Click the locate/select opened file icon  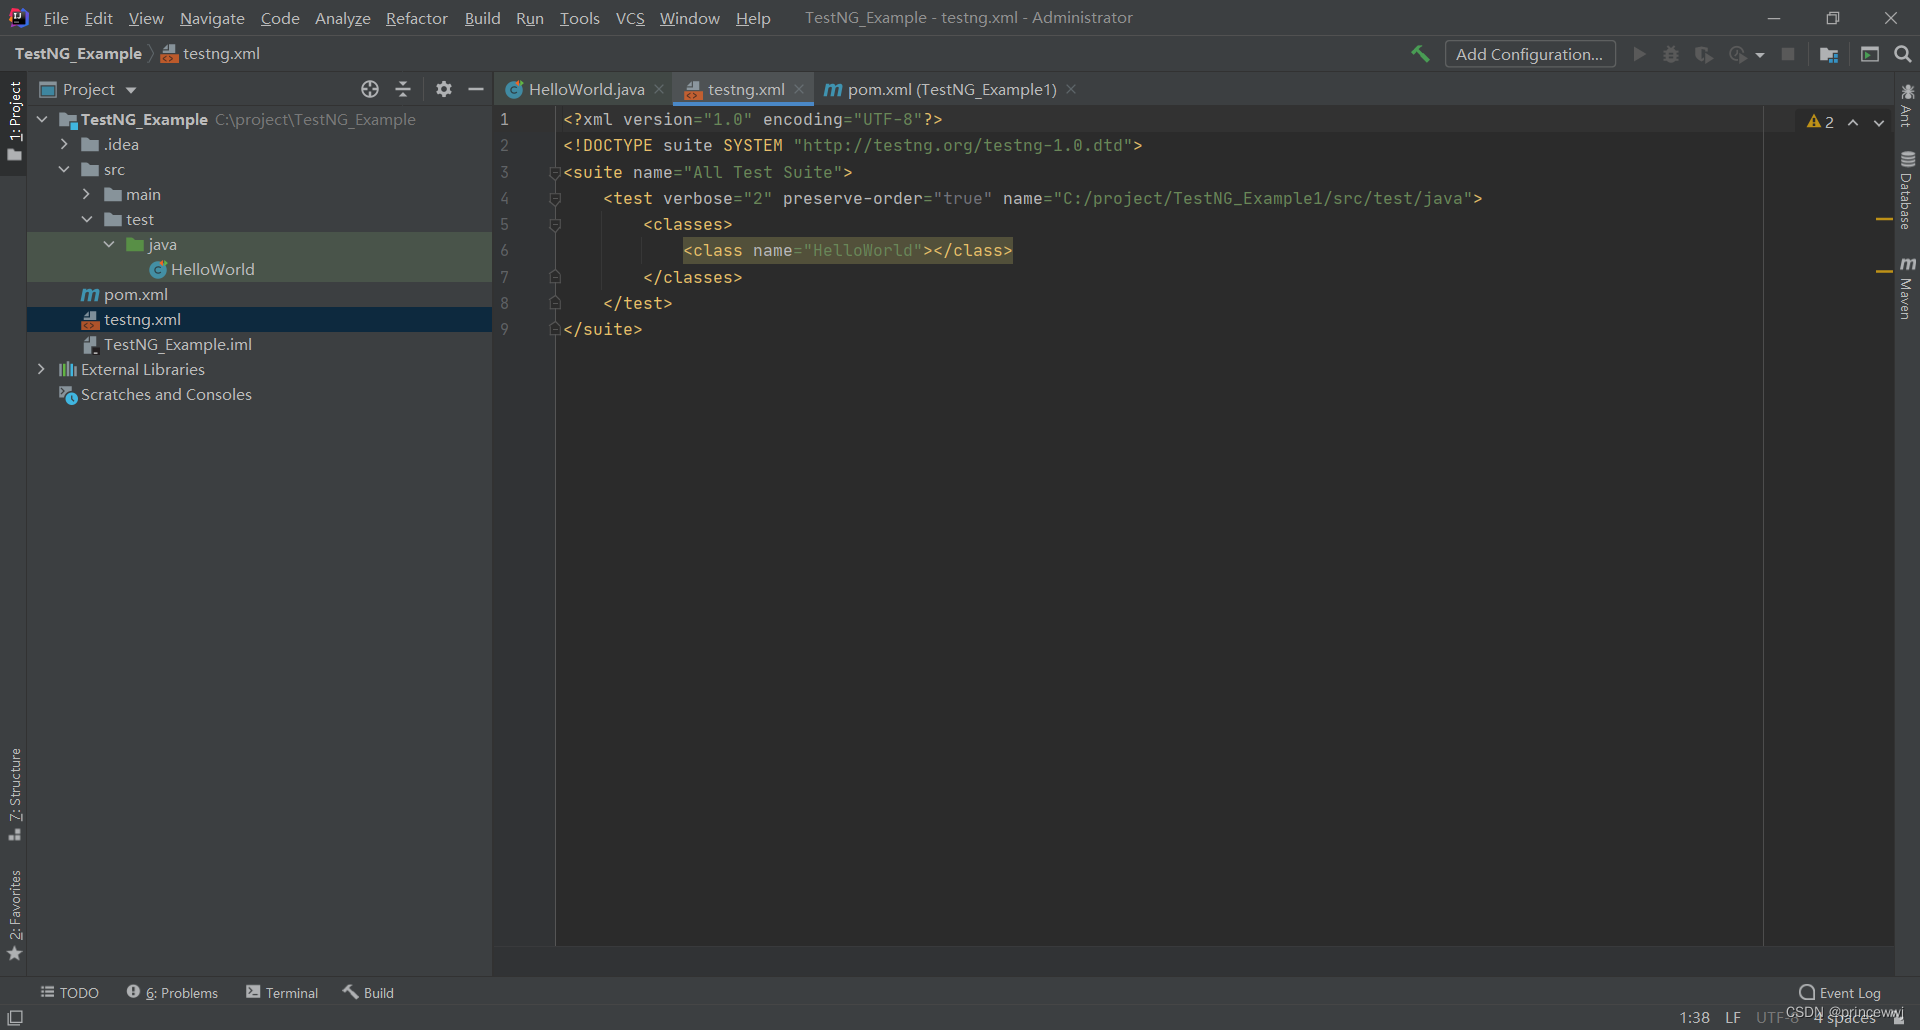(x=370, y=89)
